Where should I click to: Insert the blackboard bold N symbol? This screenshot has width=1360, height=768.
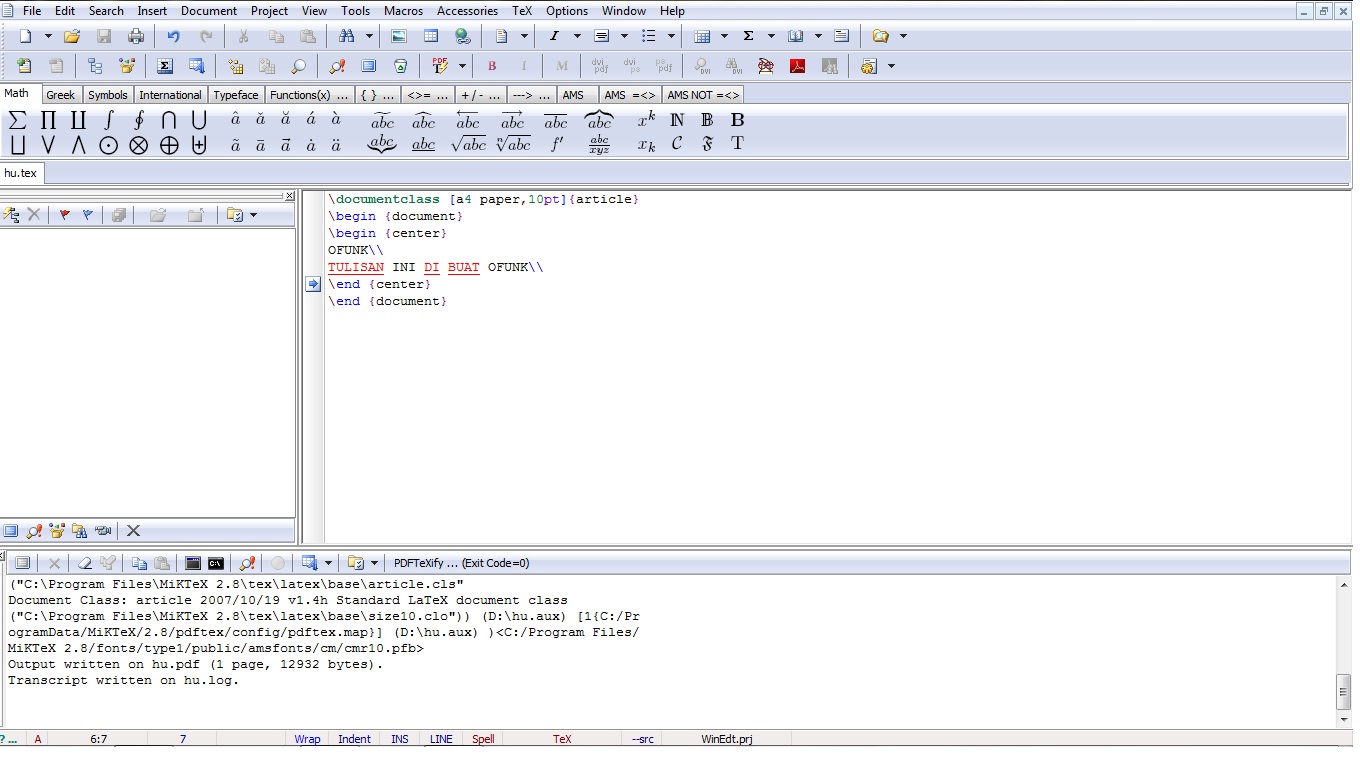[x=677, y=120]
